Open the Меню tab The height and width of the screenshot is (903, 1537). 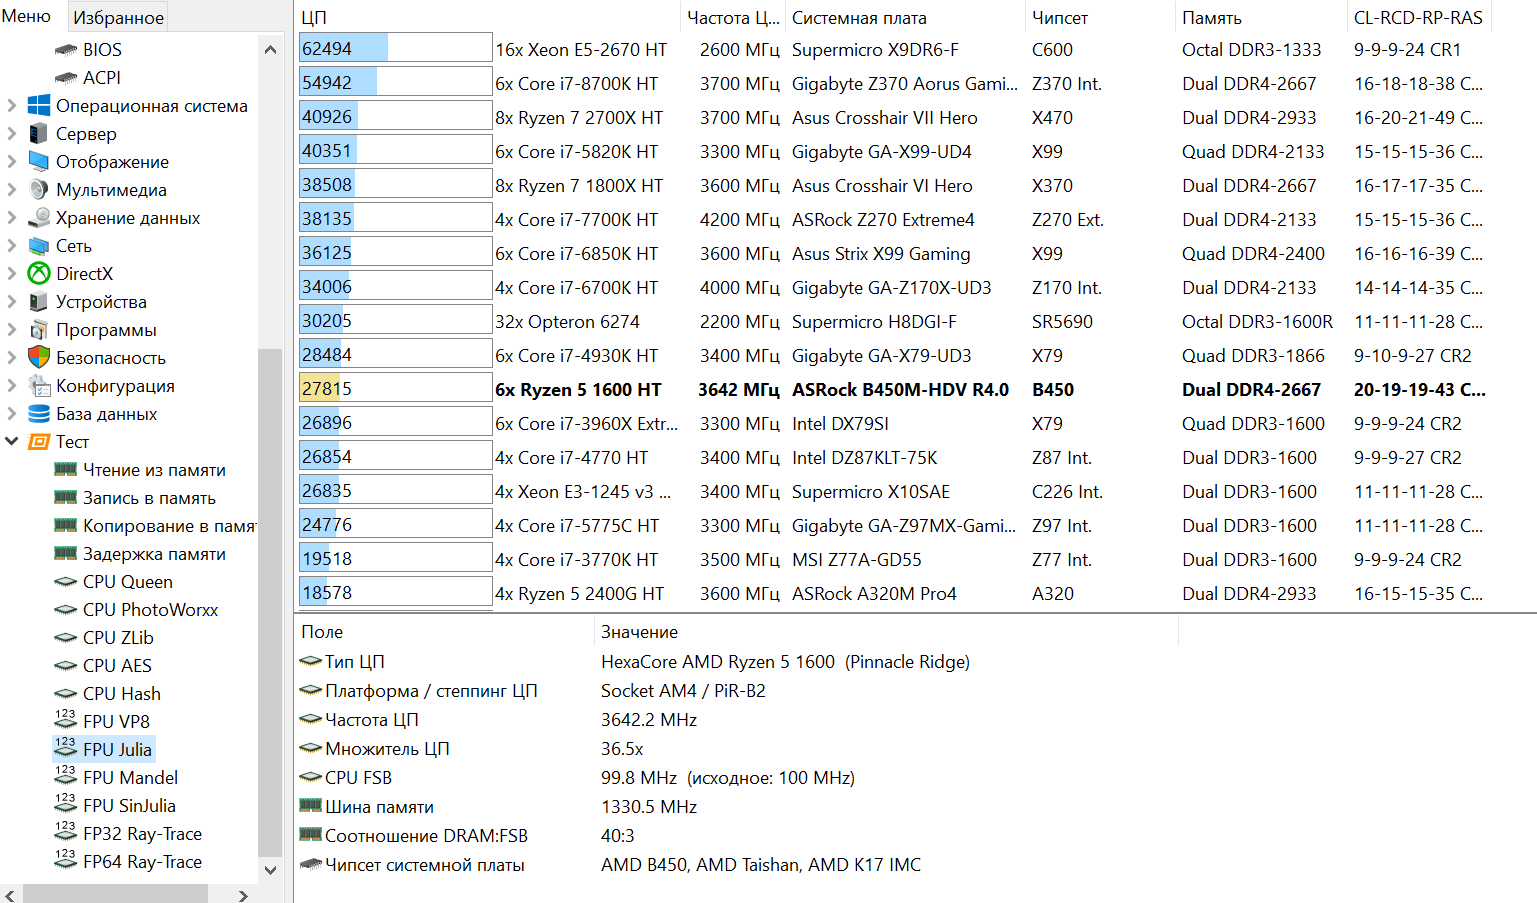(26, 16)
